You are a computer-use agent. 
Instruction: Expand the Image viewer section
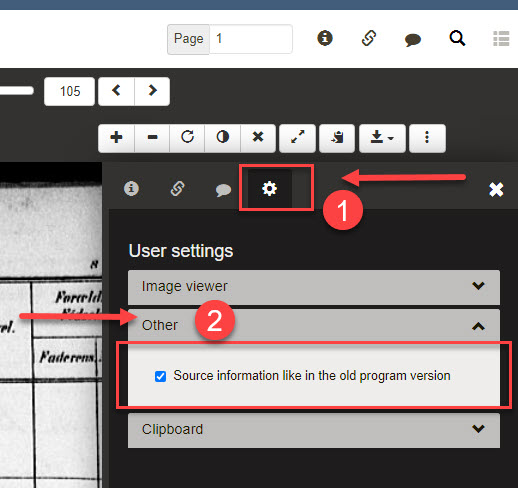[314, 287]
